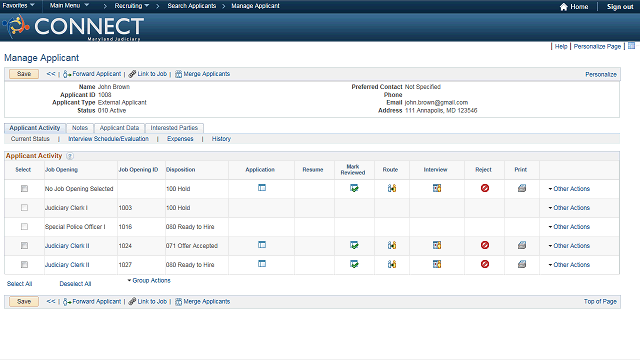Image resolution: width=640 pixels, height=360 pixels.
Task: Click top Merge Applicants toolbar link
Action: click(x=202, y=74)
